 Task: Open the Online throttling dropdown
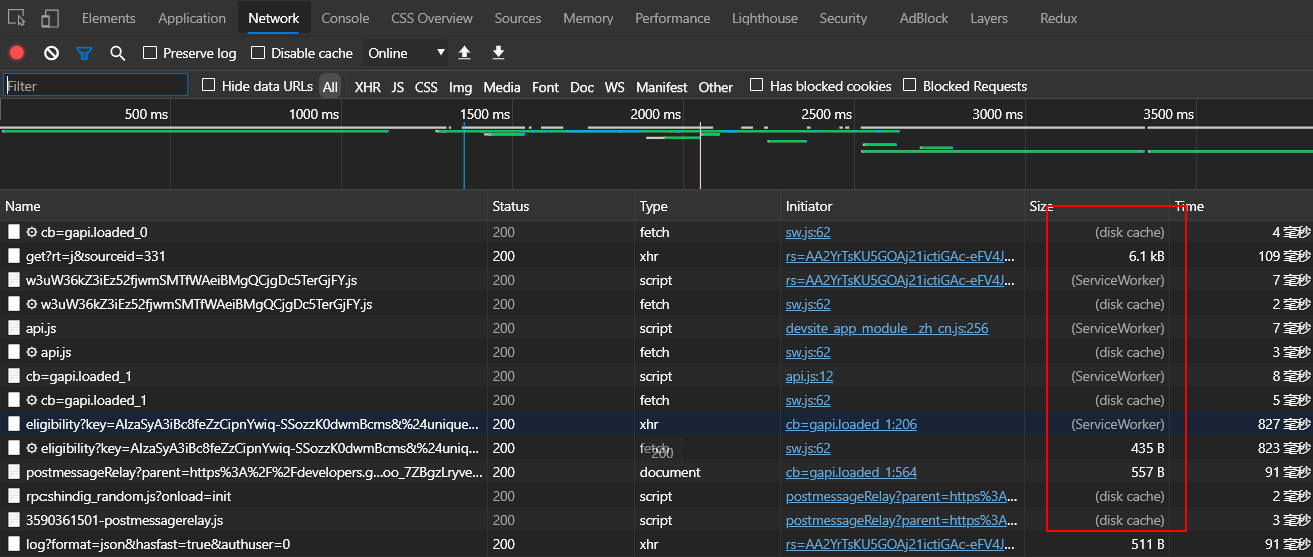(x=406, y=53)
